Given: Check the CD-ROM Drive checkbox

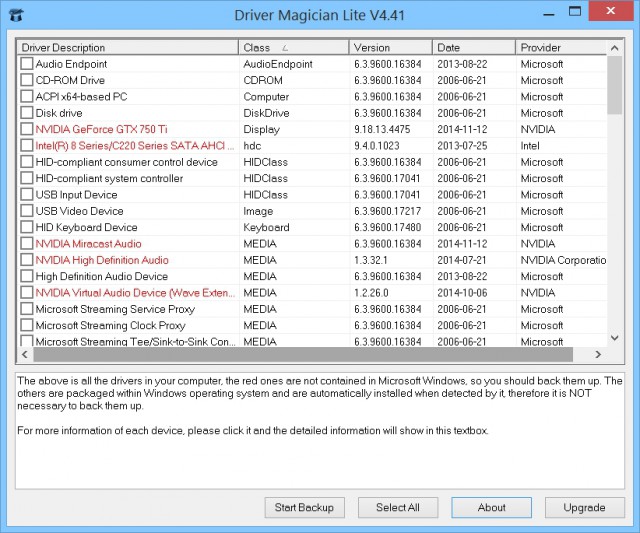Looking at the screenshot, I should (x=27, y=80).
